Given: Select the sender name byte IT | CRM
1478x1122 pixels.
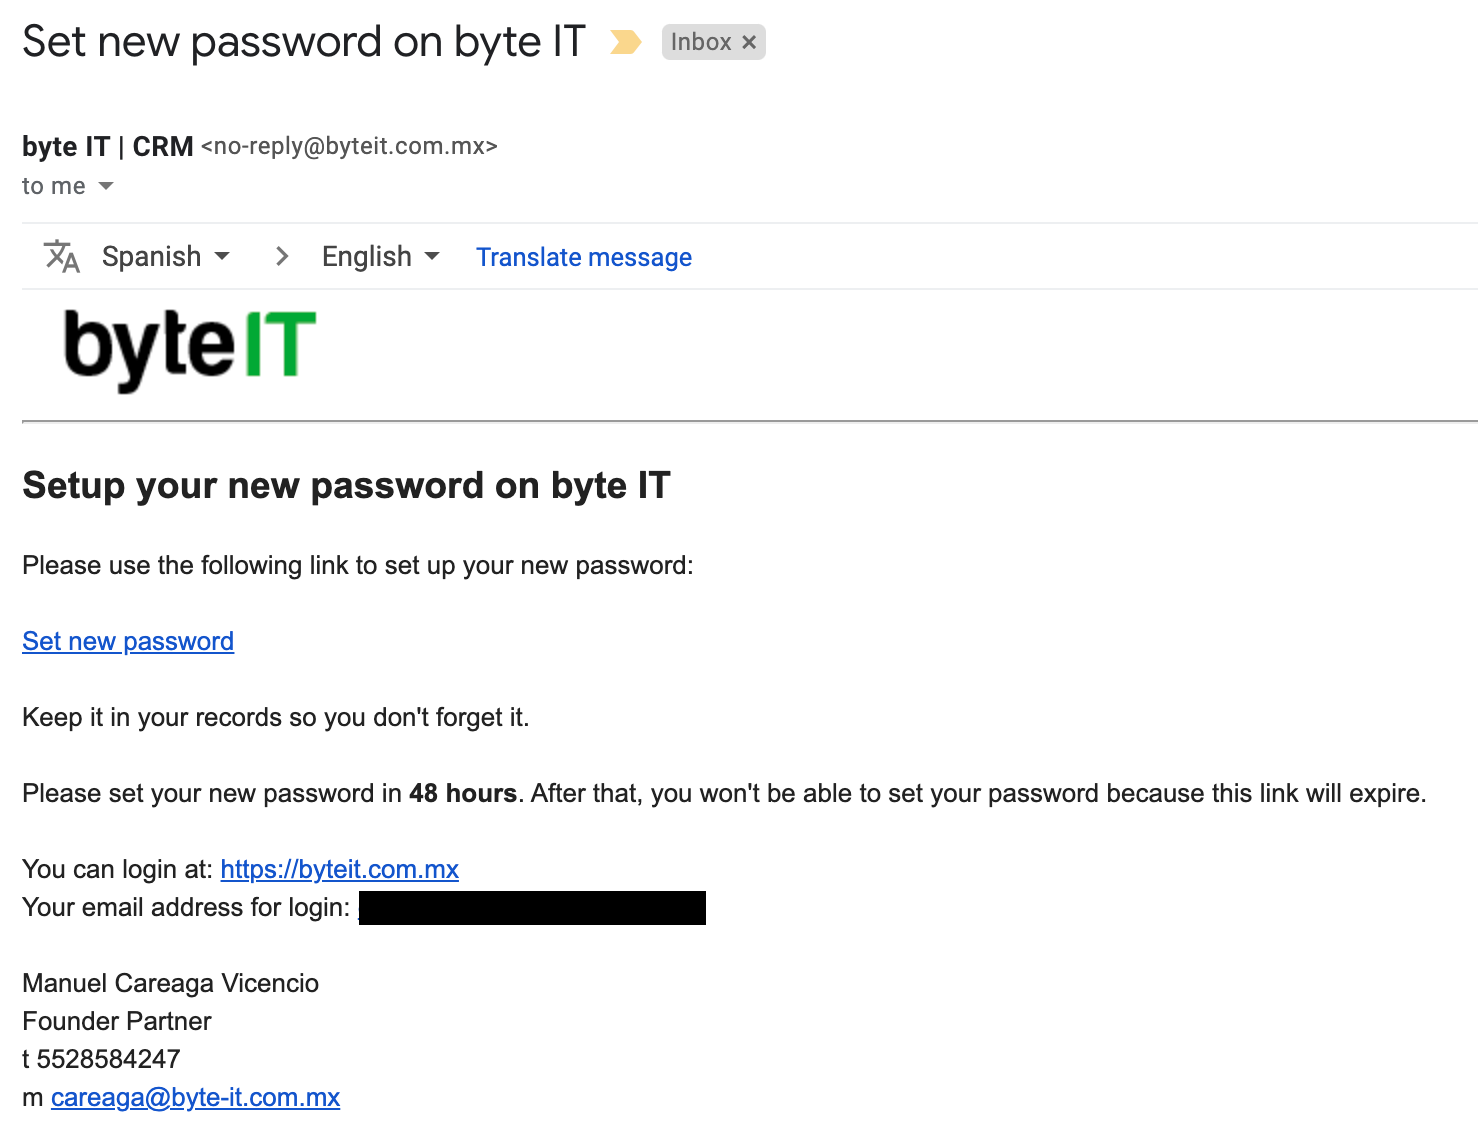Looking at the screenshot, I should pos(108,146).
